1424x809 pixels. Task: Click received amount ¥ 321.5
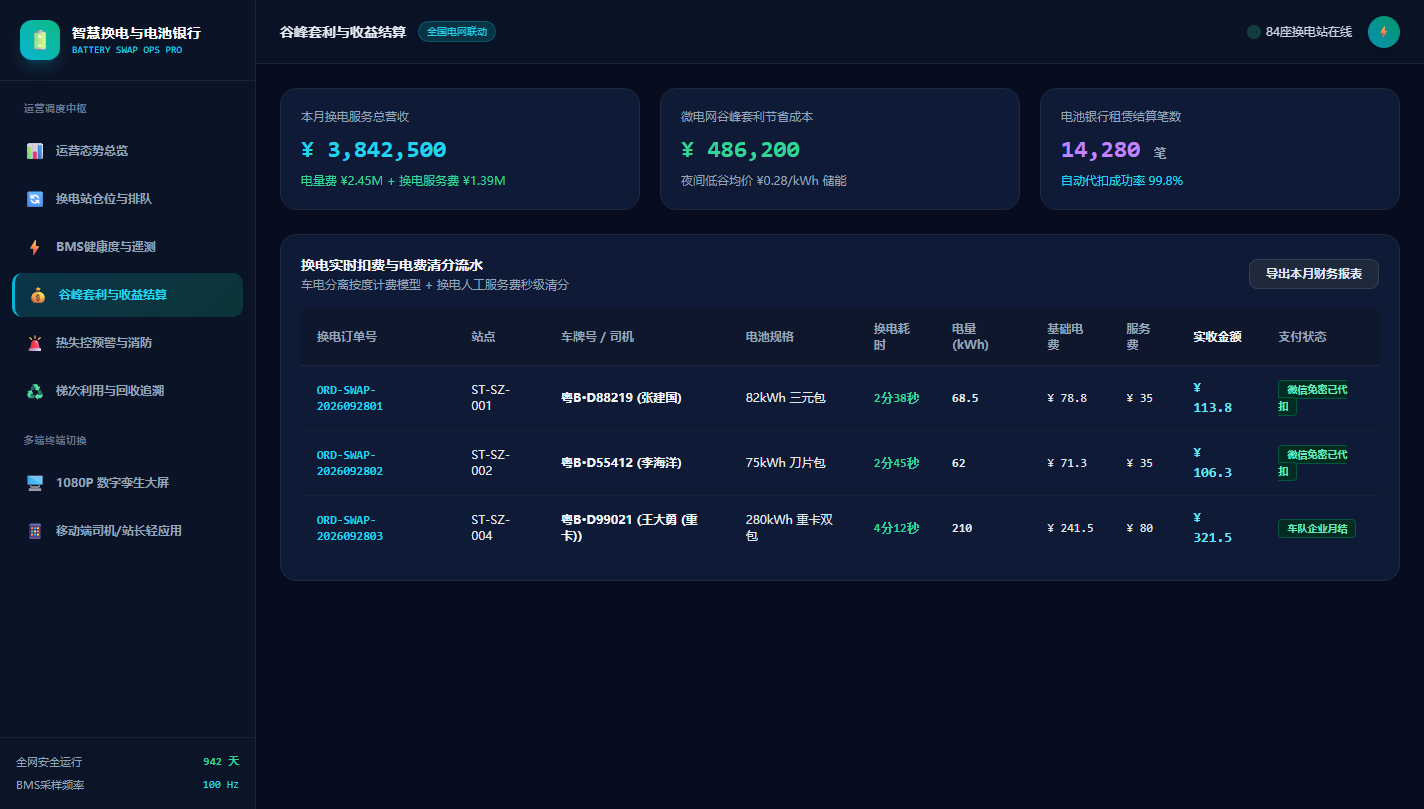[1213, 528]
